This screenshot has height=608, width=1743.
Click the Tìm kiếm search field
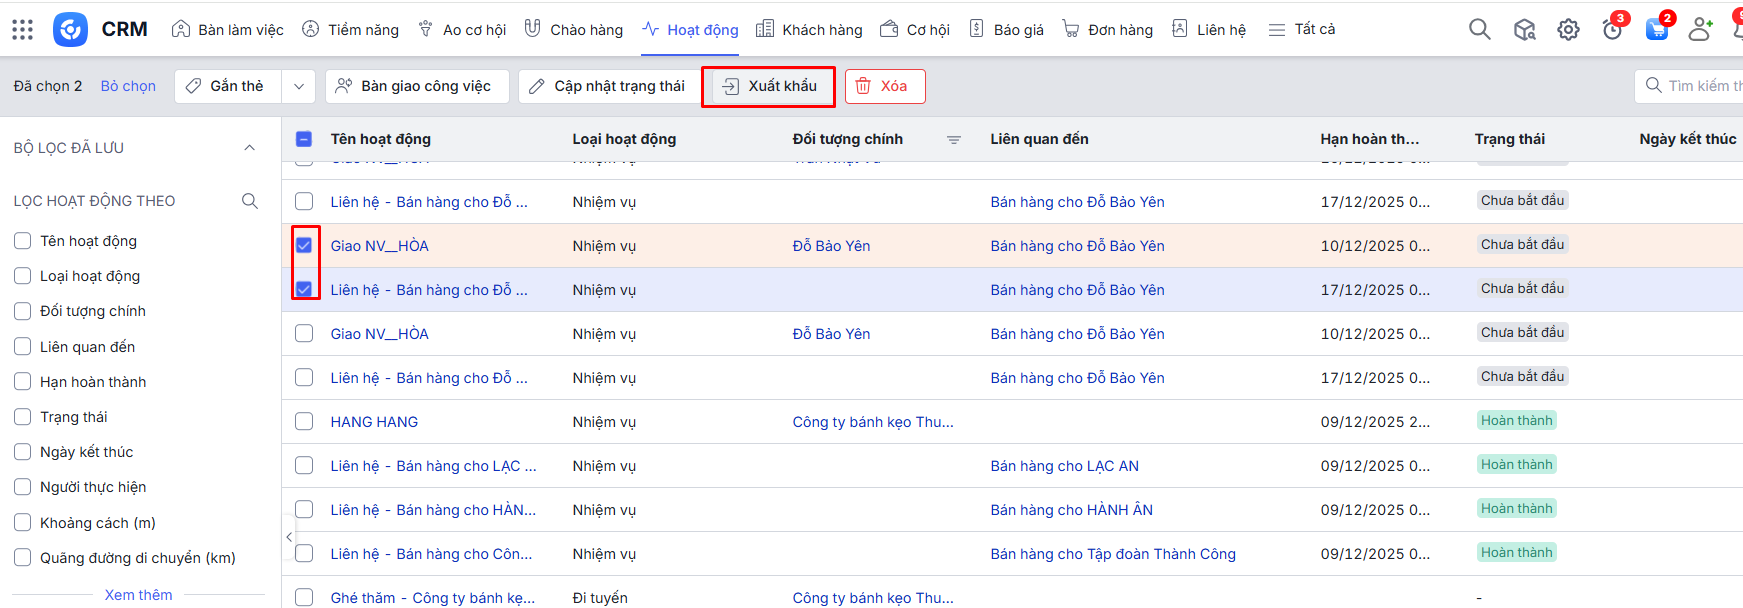(x=1700, y=87)
